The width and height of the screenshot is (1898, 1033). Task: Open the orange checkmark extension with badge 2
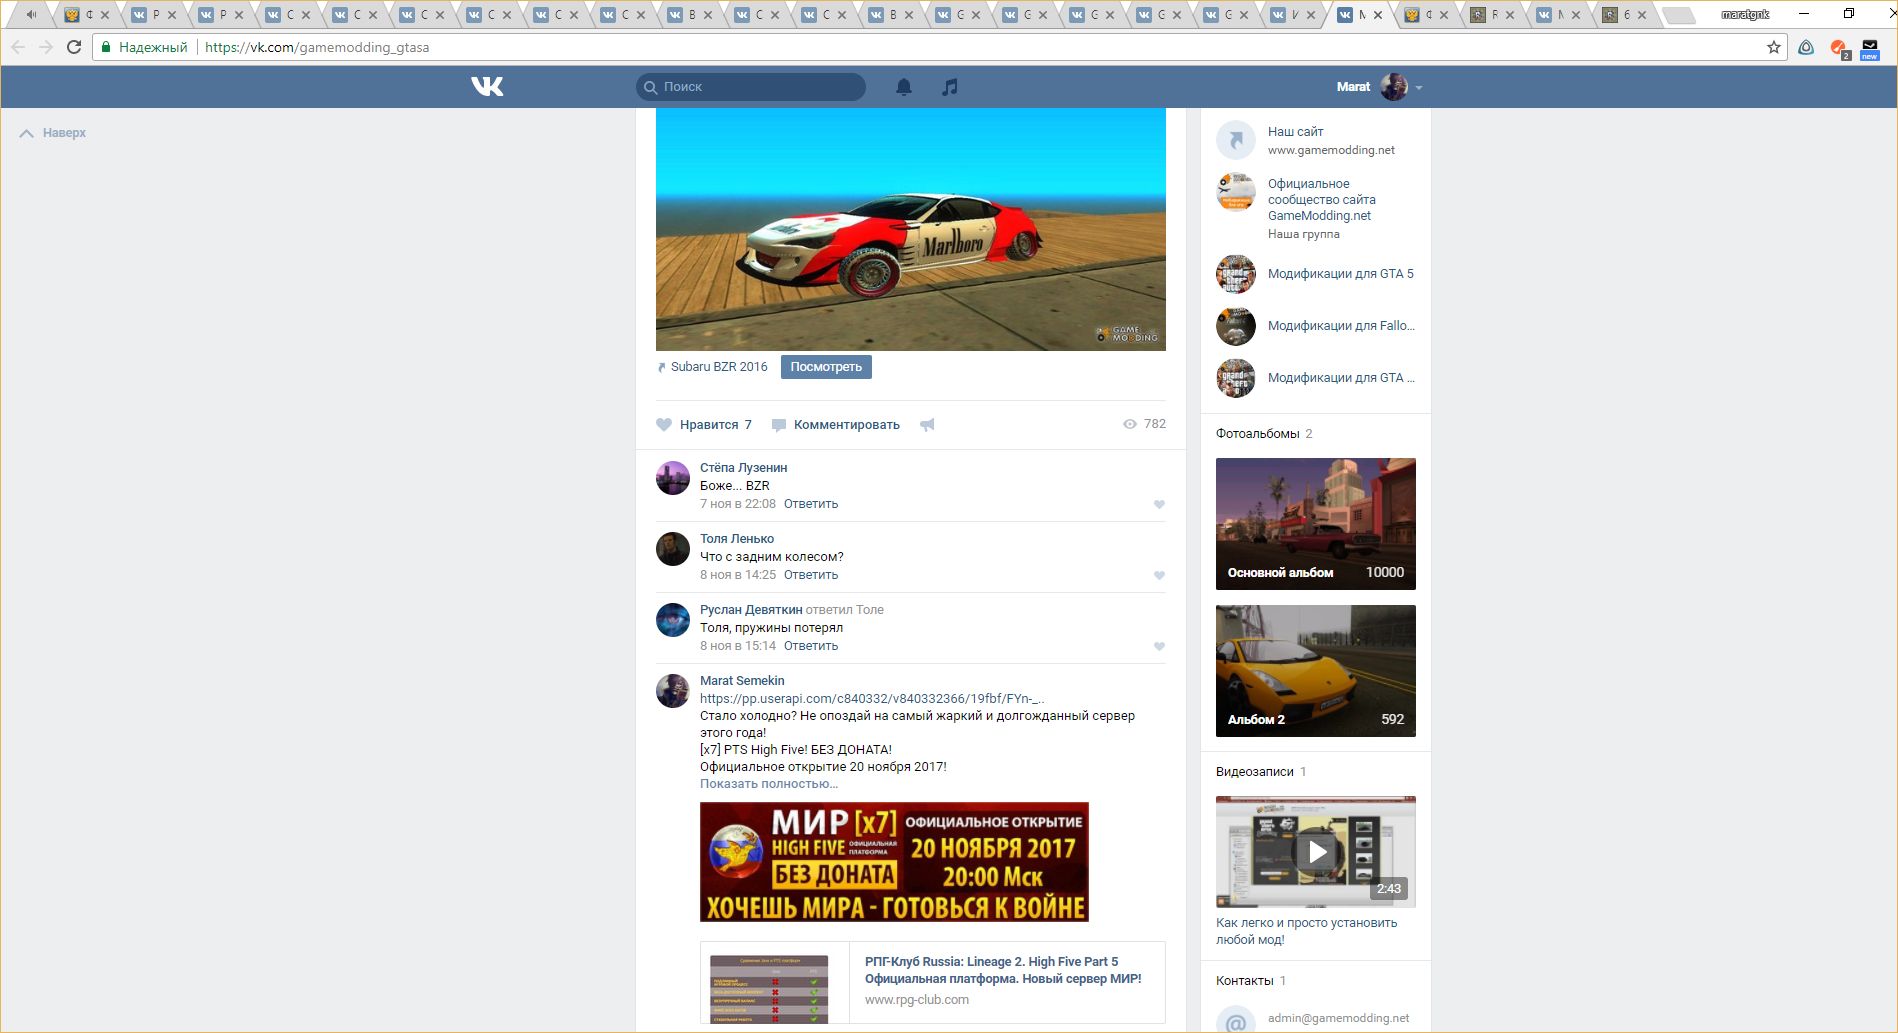(1838, 48)
